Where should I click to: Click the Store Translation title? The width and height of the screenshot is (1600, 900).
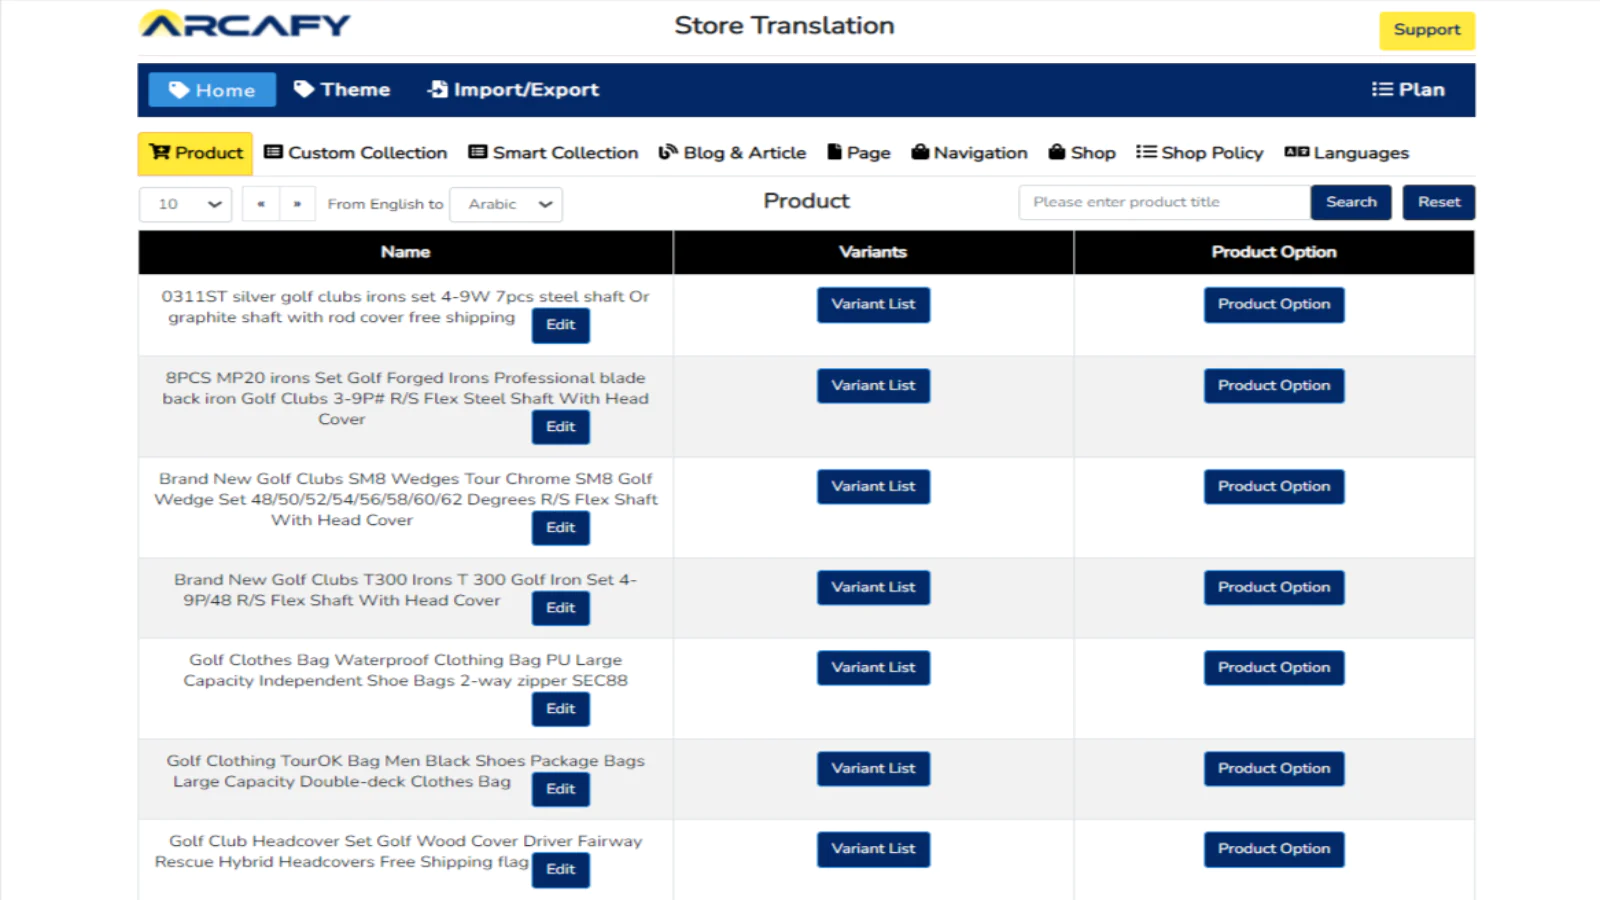pyautogui.click(x=784, y=26)
